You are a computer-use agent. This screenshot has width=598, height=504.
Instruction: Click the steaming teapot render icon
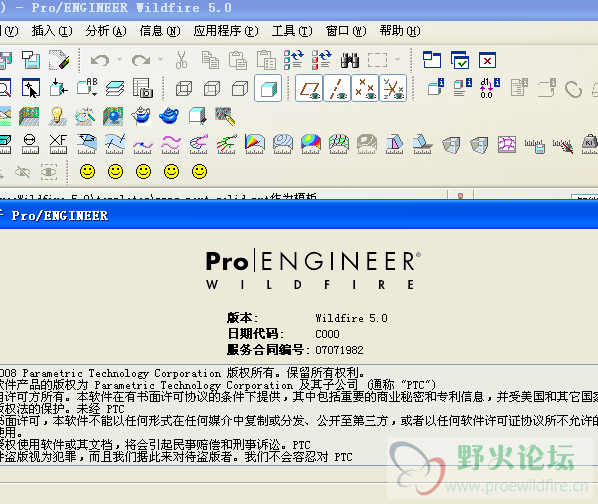tap(141, 116)
